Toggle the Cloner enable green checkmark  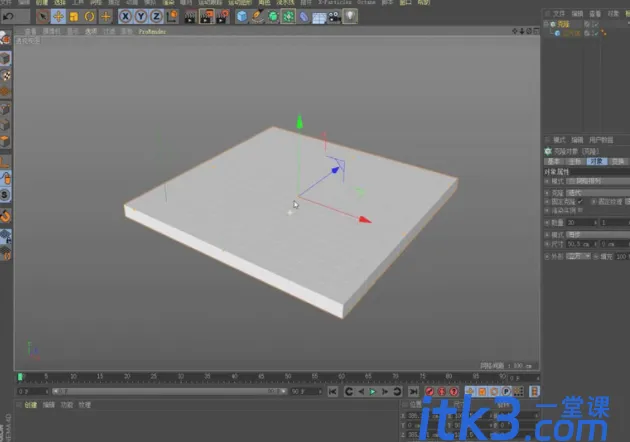[x=595, y=25]
